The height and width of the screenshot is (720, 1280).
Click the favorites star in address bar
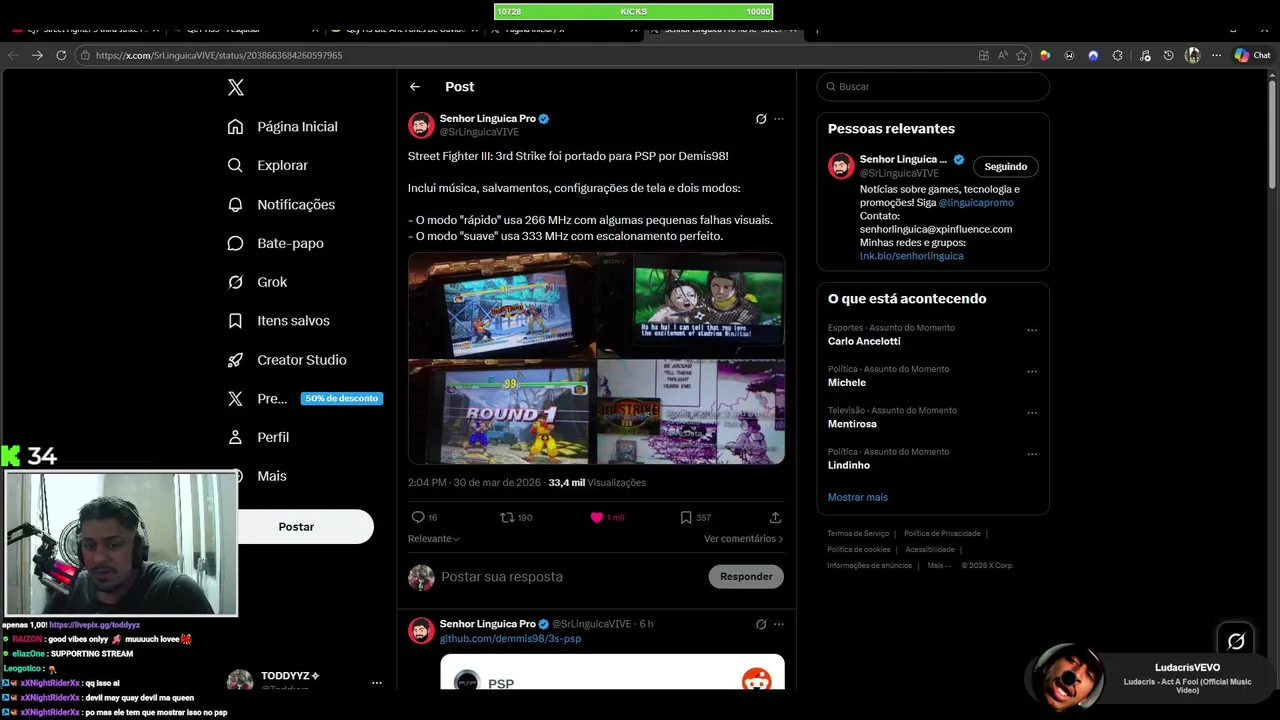tap(1021, 55)
